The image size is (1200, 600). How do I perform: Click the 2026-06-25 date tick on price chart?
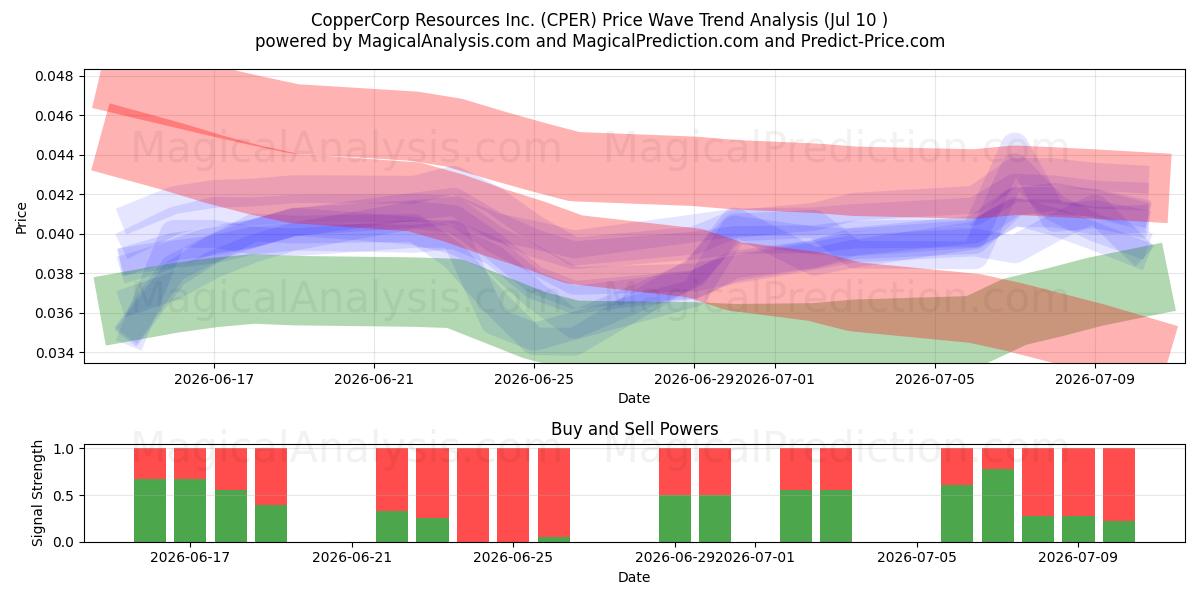[534, 379]
